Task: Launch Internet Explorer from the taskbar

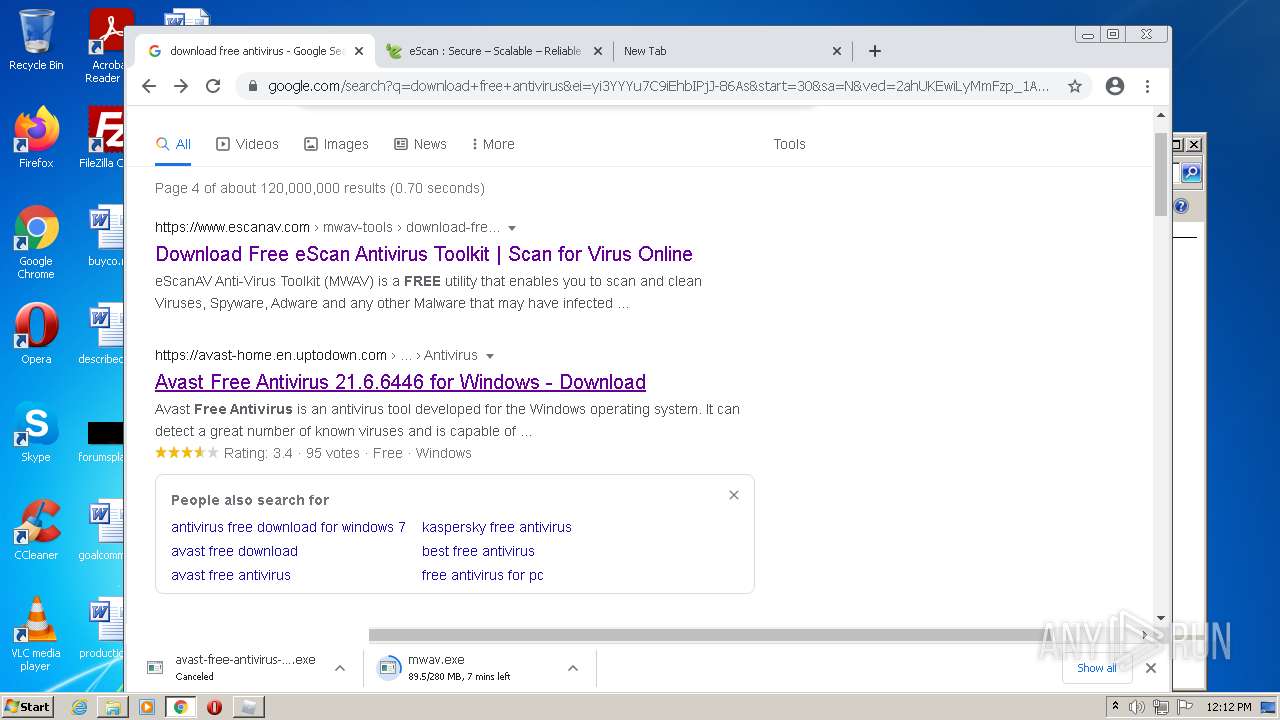Action: 79,707
